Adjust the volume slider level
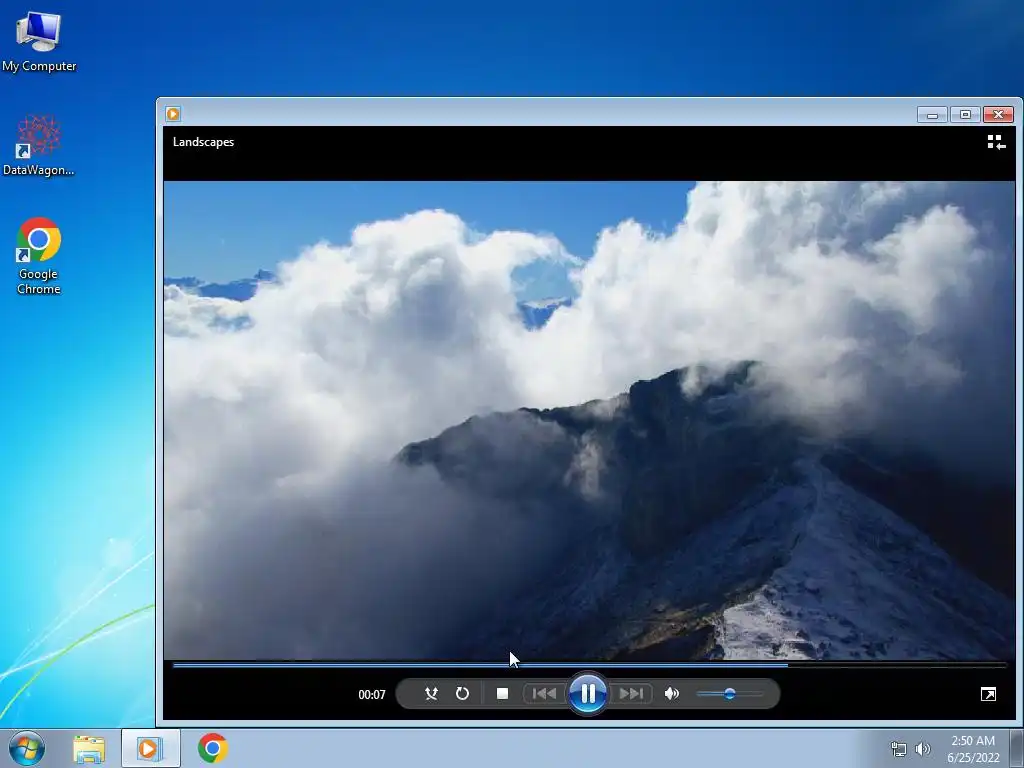The width and height of the screenshot is (1024, 768). (729, 694)
